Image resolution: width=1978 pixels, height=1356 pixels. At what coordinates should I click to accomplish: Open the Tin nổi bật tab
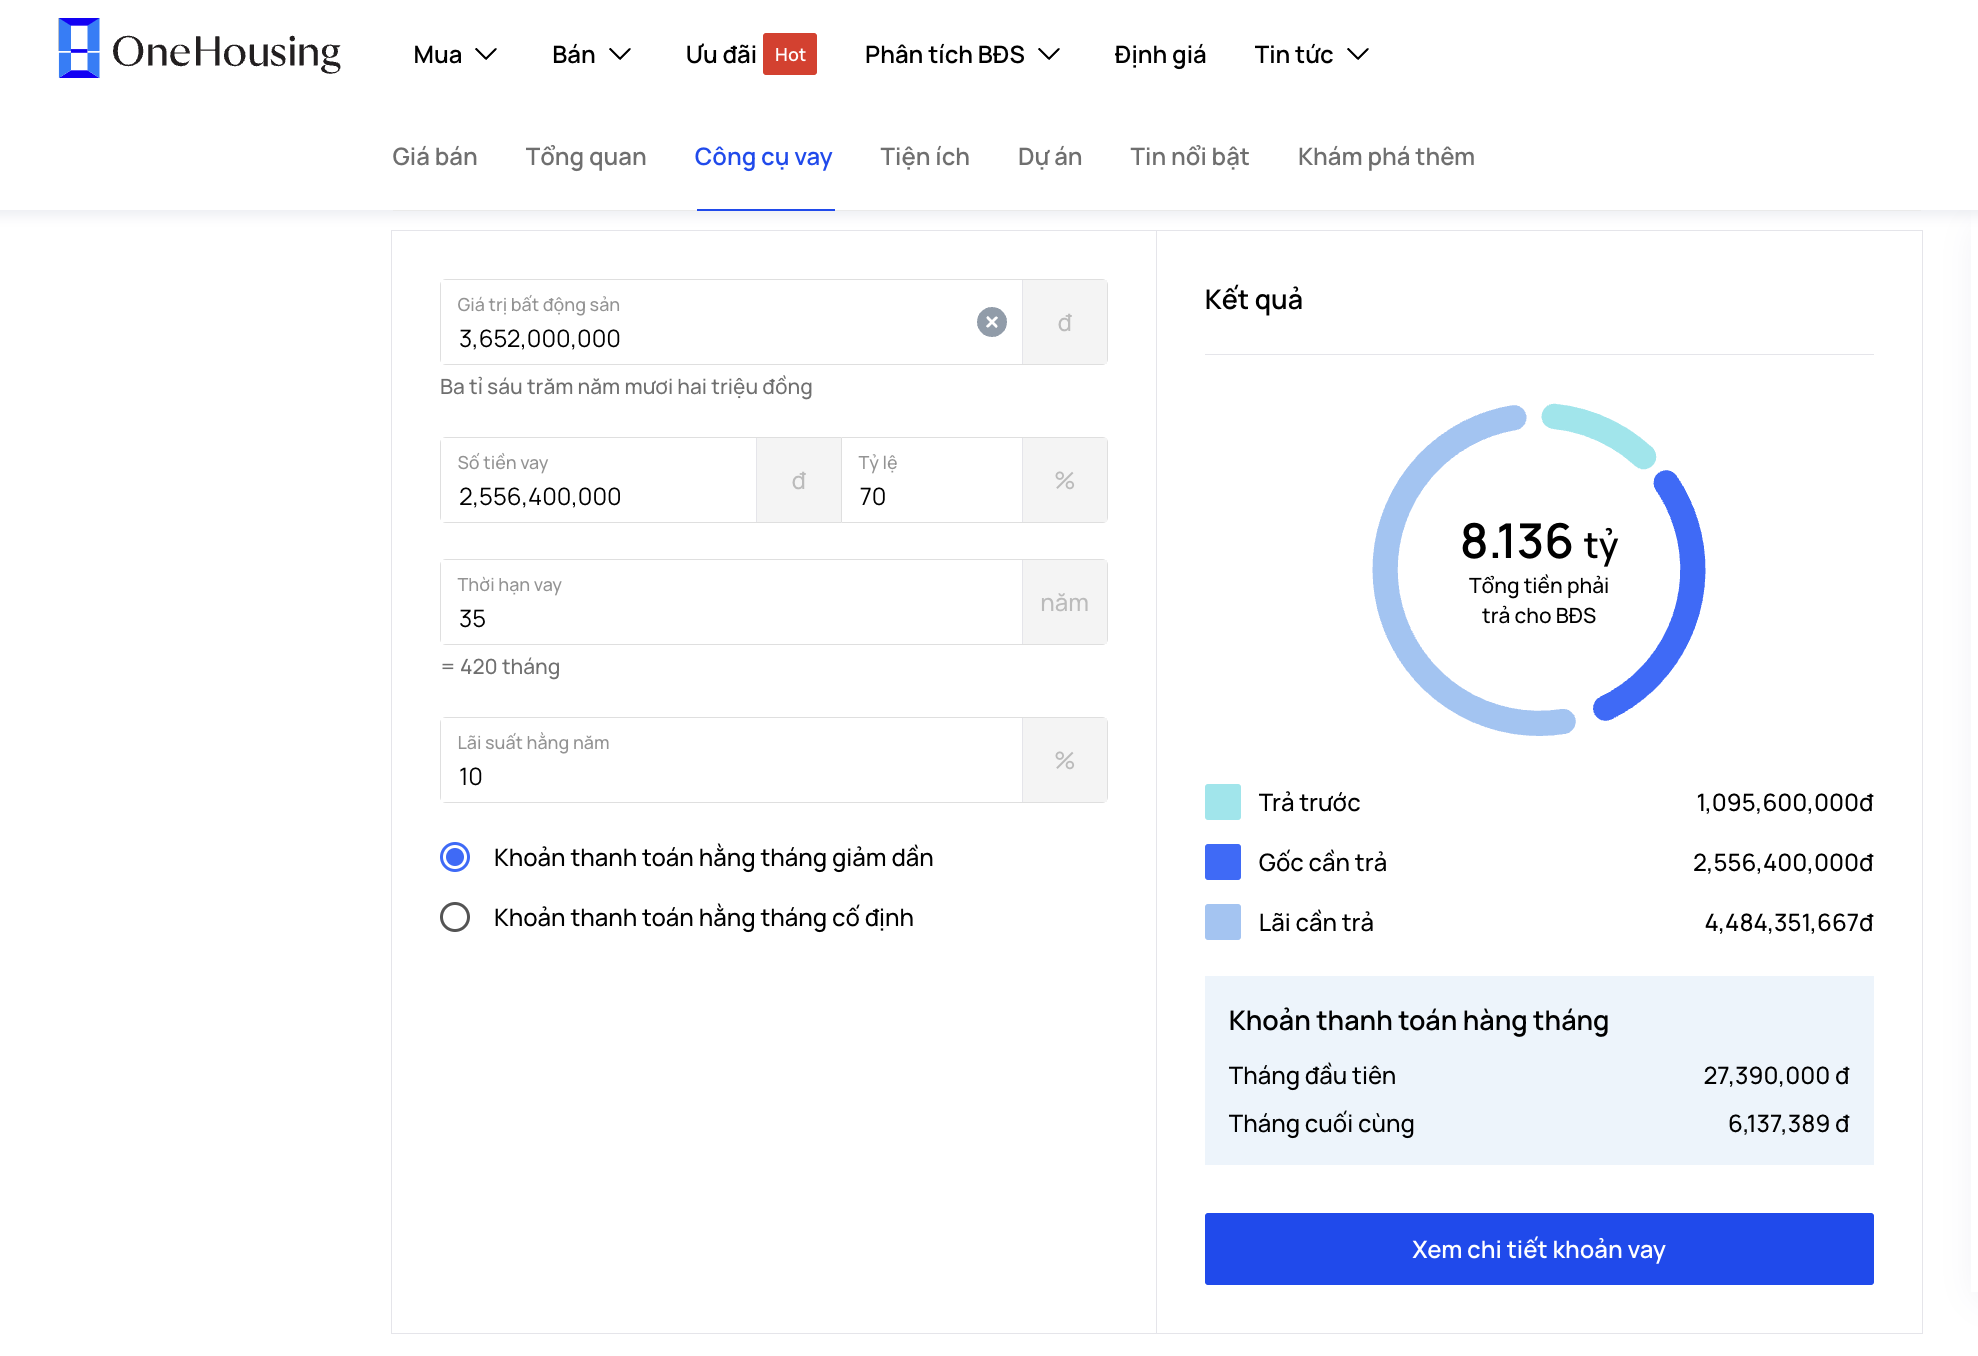[x=1189, y=157]
